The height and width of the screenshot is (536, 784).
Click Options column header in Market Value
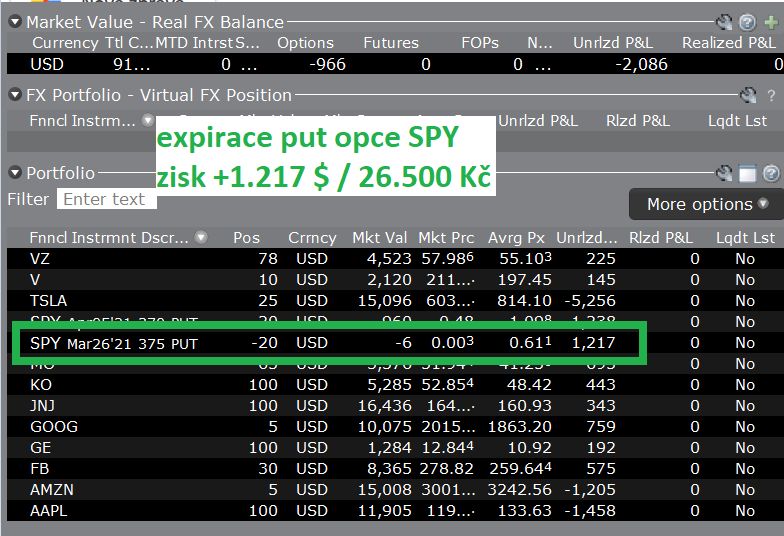[x=306, y=43]
